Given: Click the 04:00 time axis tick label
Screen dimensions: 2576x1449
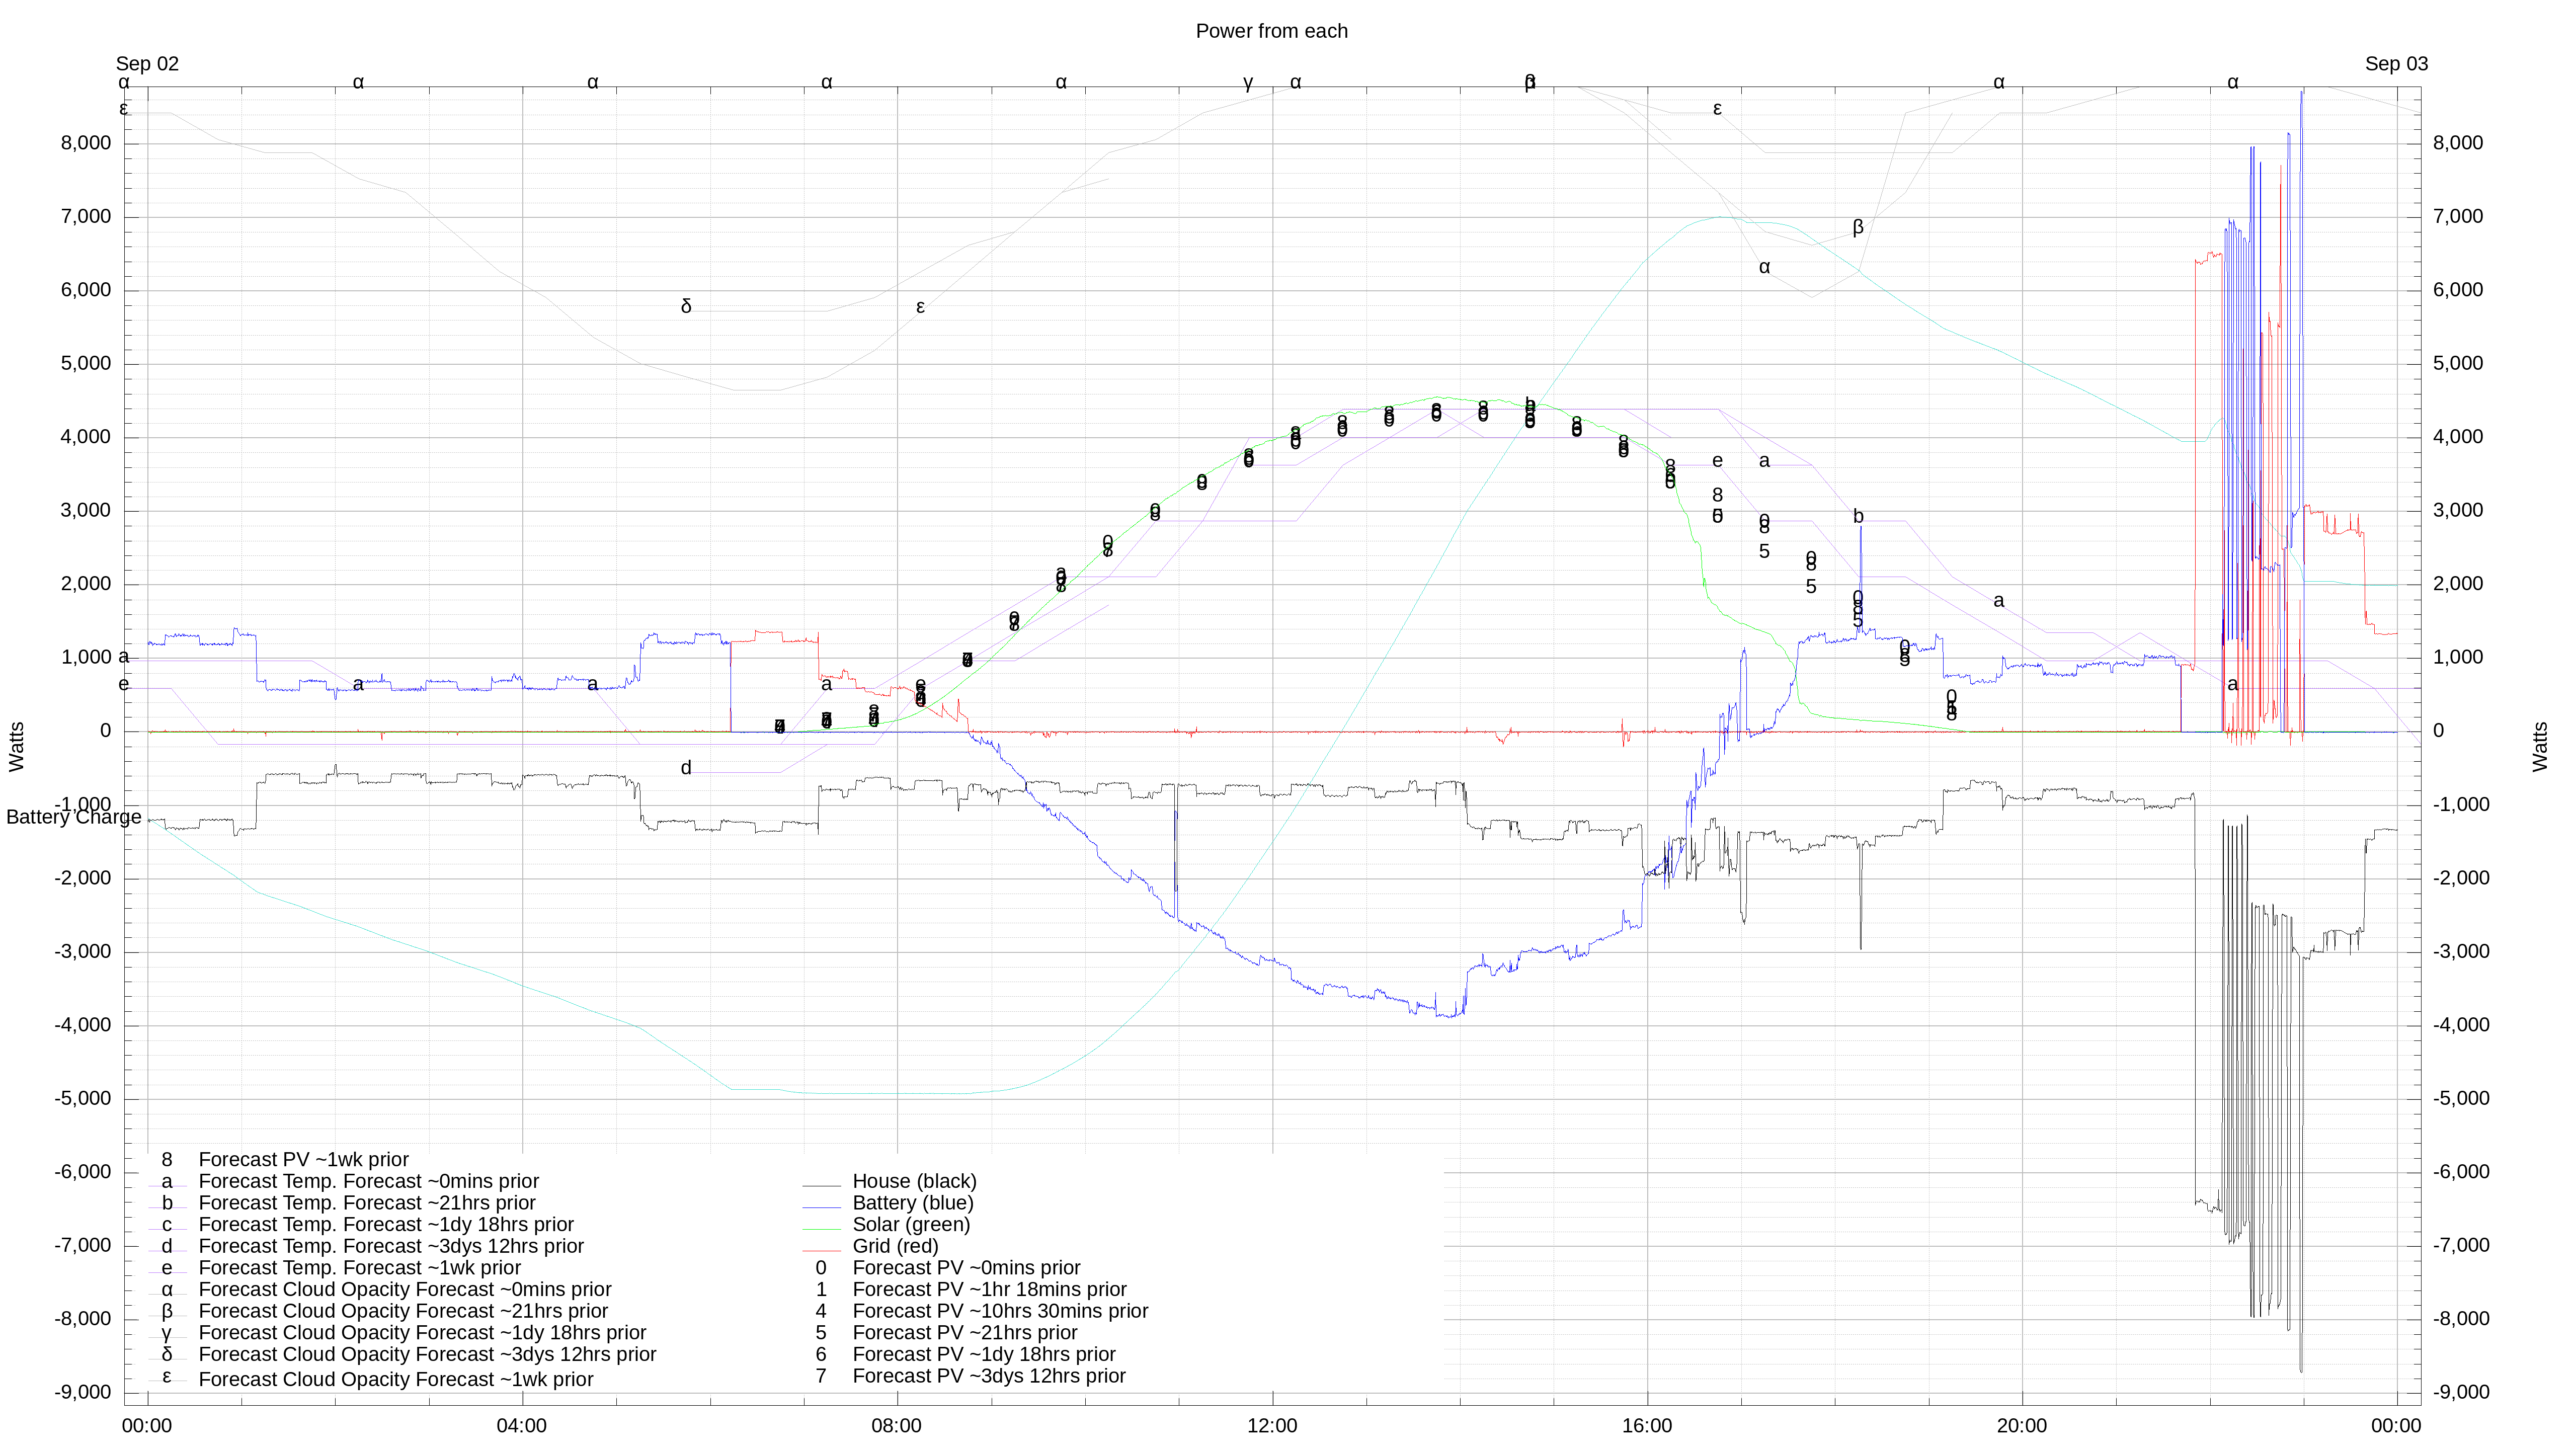Looking at the screenshot, I should click(x=522, y=1426).
